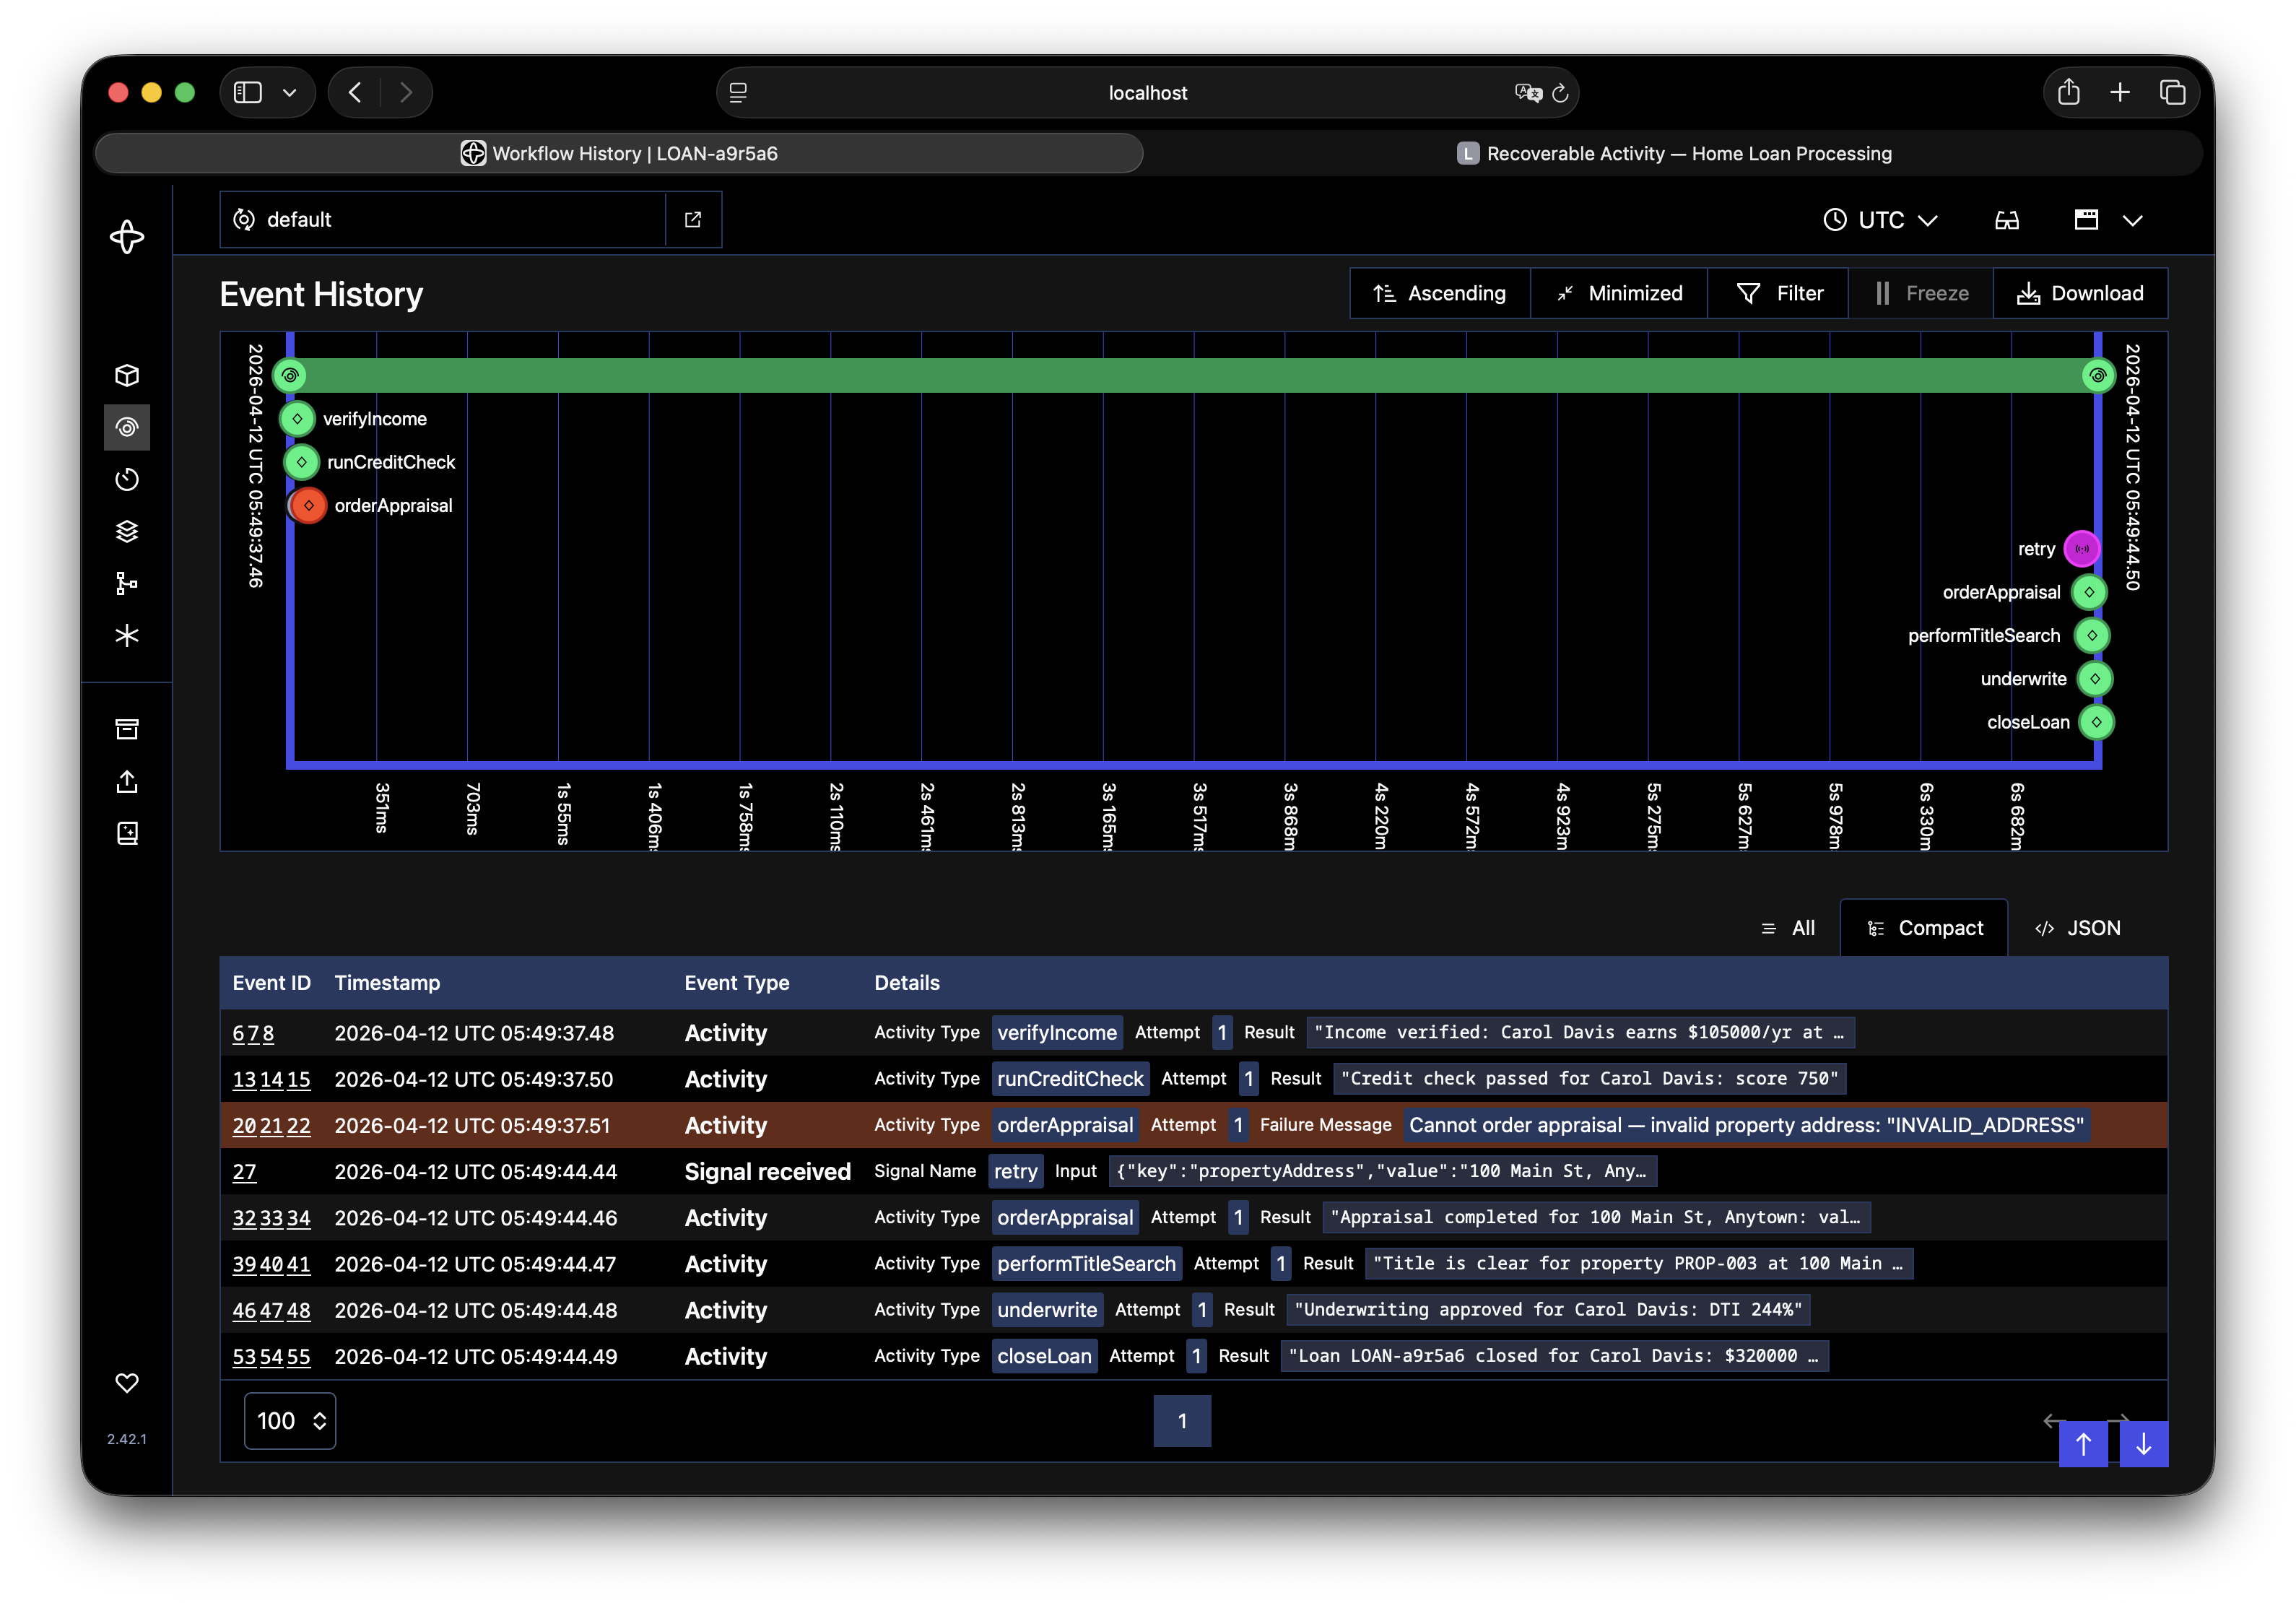The width and height of the screenshot is (2296, 1603).
Task: Click the labs flask icon in header
Action: [2007, 220]
